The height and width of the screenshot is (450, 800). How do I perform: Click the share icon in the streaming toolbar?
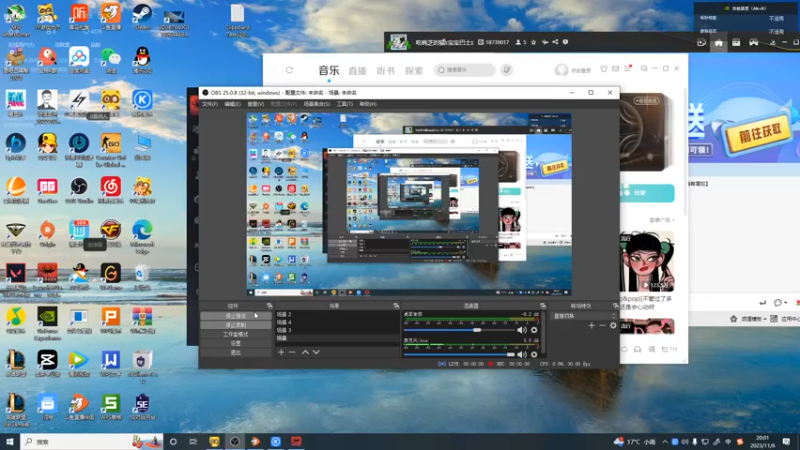[x=555, y=42]
